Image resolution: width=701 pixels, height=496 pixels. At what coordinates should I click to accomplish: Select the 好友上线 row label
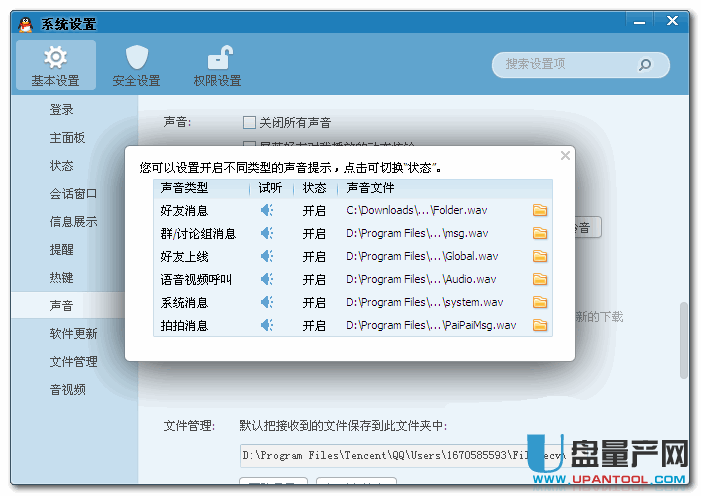pyautogui.click(x=184, y=257)
